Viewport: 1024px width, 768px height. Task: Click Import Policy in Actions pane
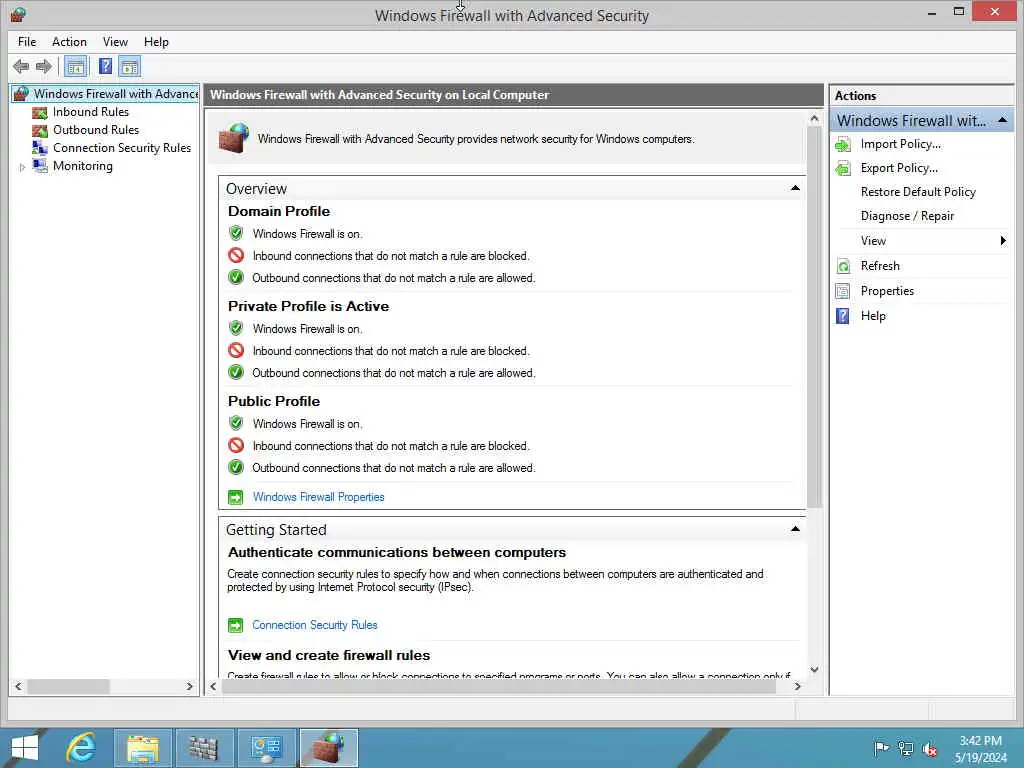[901, 144]
